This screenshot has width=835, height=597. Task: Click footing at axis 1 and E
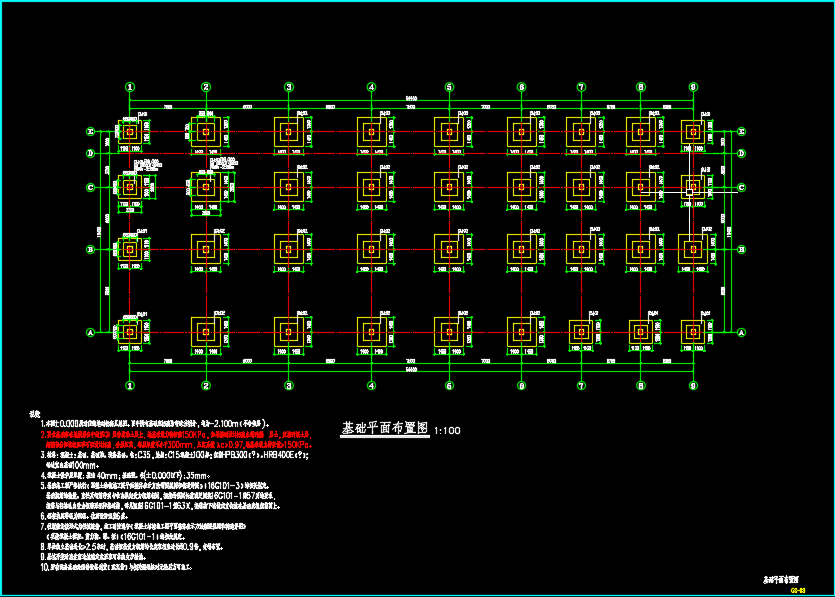point(130,131)
